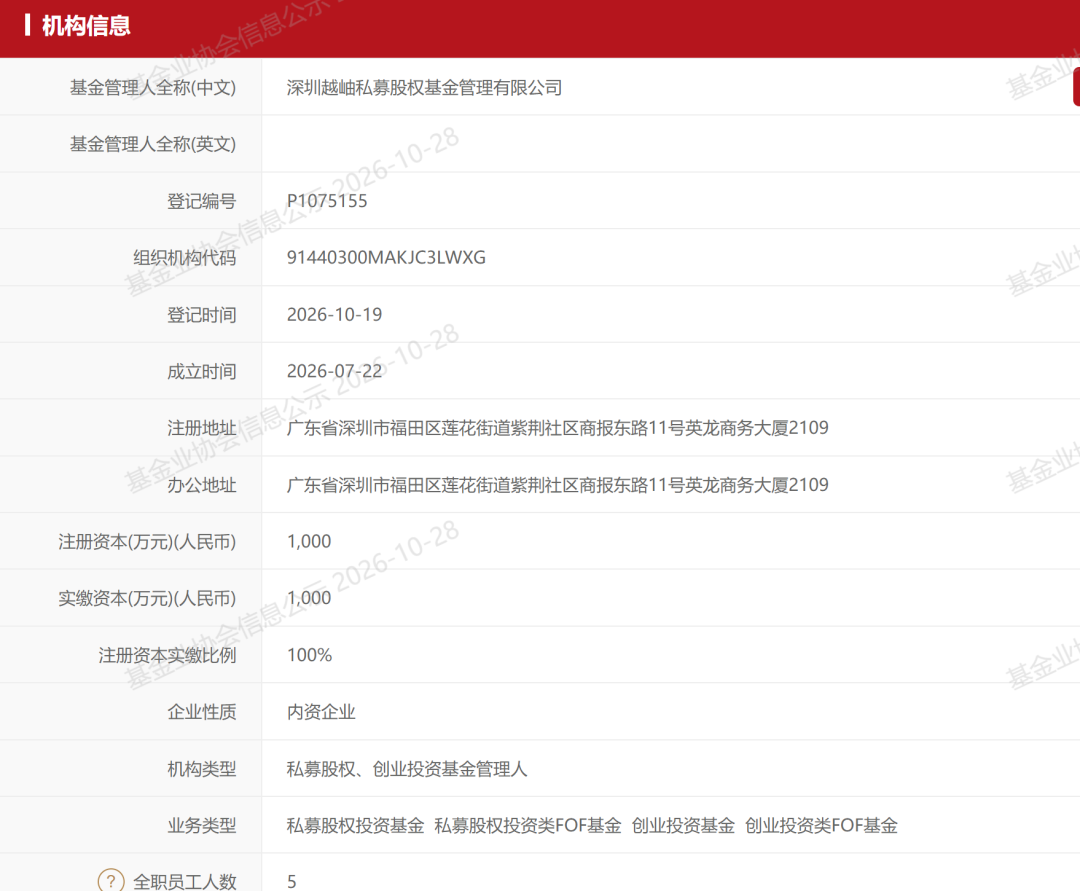Click the 业务类型 label
The width and height of the screenshot is (1080, 891).
[202, 826]
